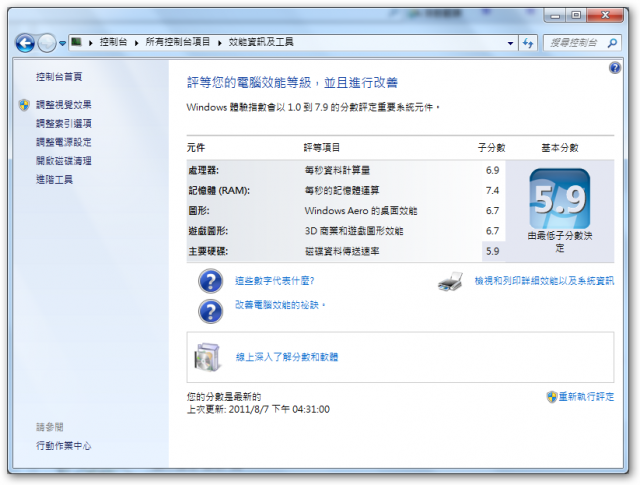Click the 上次更新 timestamp text
The height and width of the screenshot is (485, 640).
pyautogui.click(x=258, y=409)
